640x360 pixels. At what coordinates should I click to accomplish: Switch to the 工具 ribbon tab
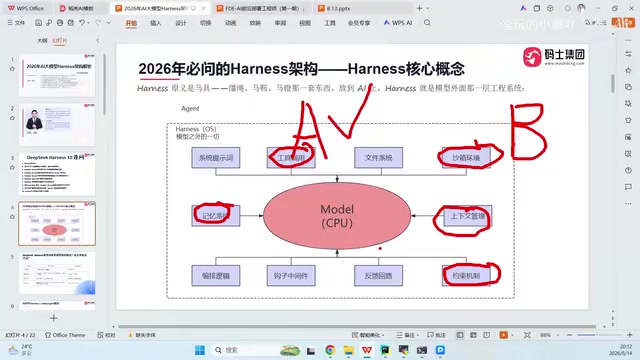(330, 23)
